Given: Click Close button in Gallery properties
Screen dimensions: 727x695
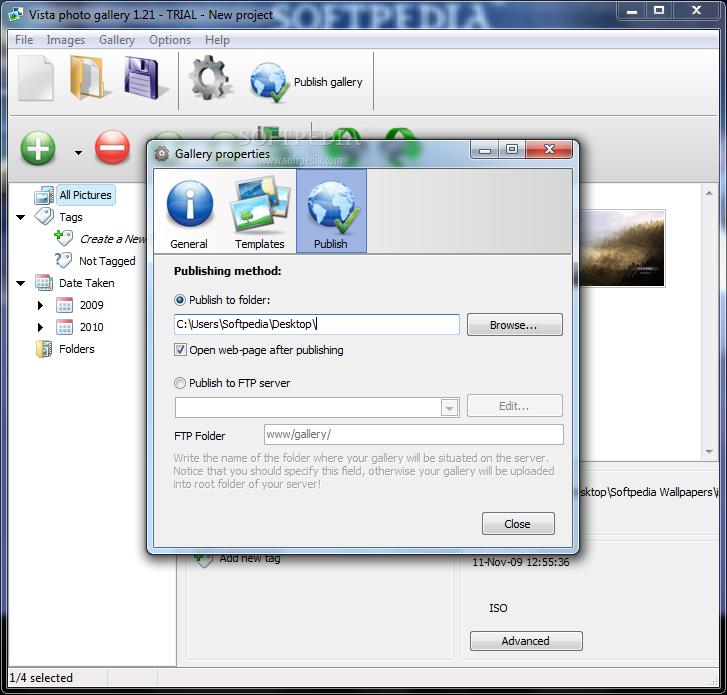Looking at the screenshot, I should pos(518,523).
